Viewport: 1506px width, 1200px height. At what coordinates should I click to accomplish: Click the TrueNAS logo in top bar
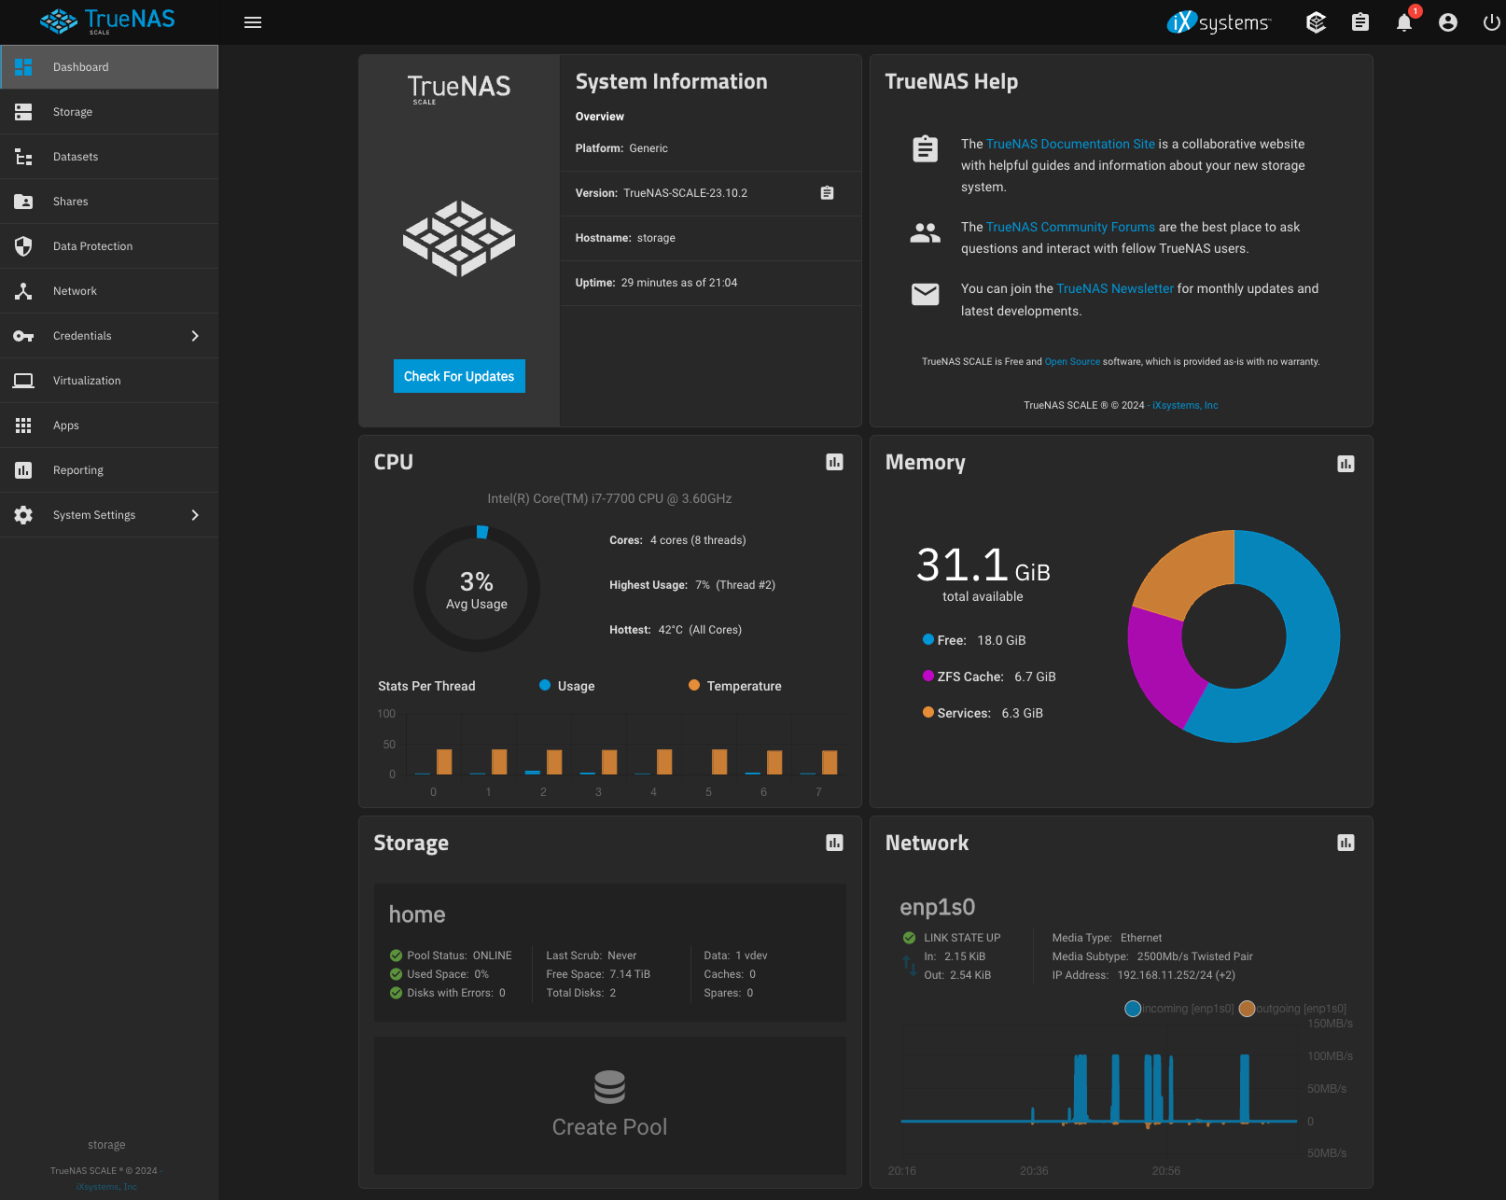108,21
